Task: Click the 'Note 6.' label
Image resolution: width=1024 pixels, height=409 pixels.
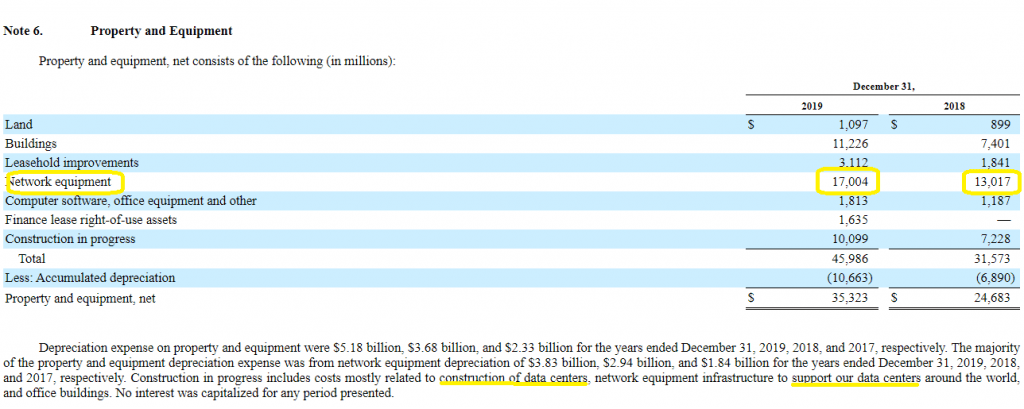Action: point(23,31)
